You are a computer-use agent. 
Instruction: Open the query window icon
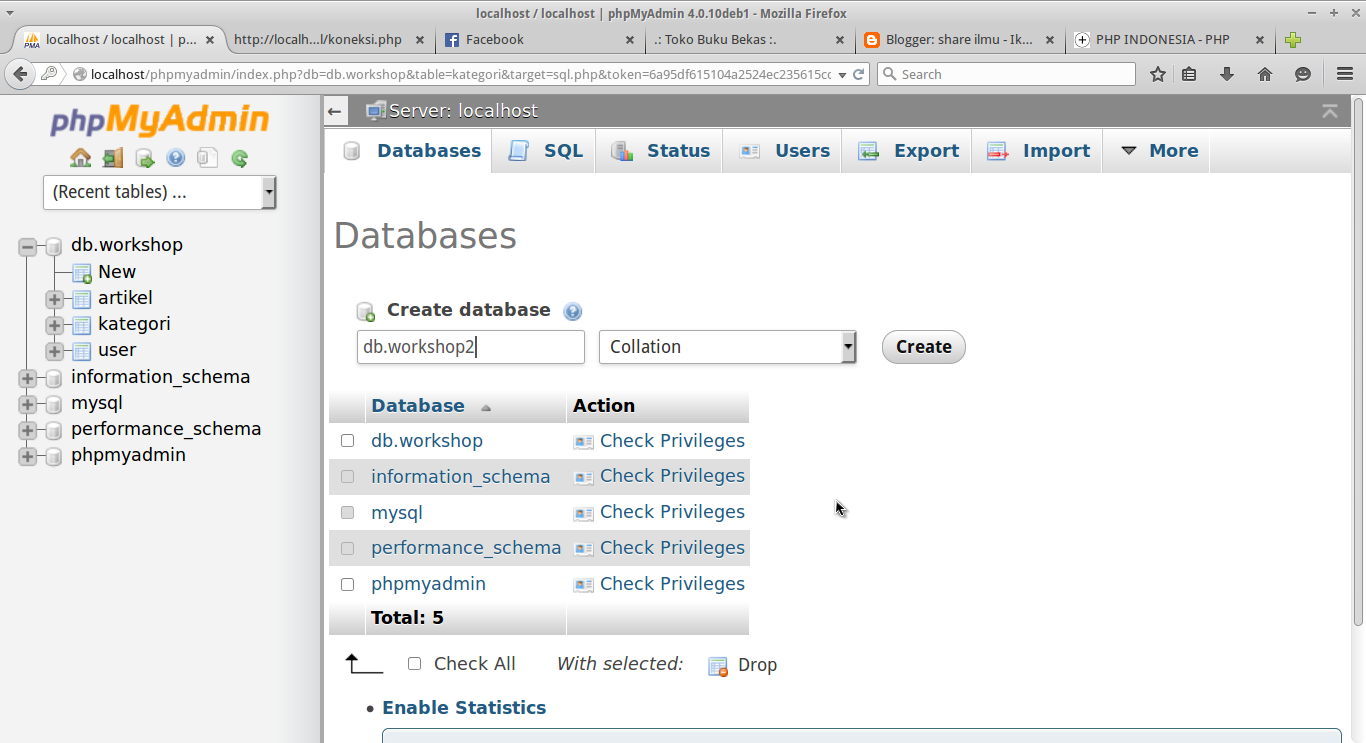pos(145,158)
